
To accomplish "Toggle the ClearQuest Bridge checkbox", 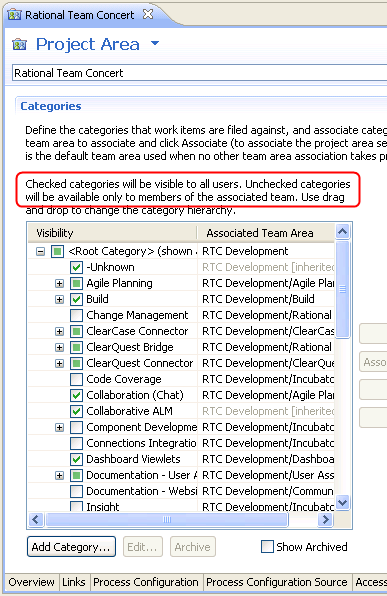I will 76,347.
